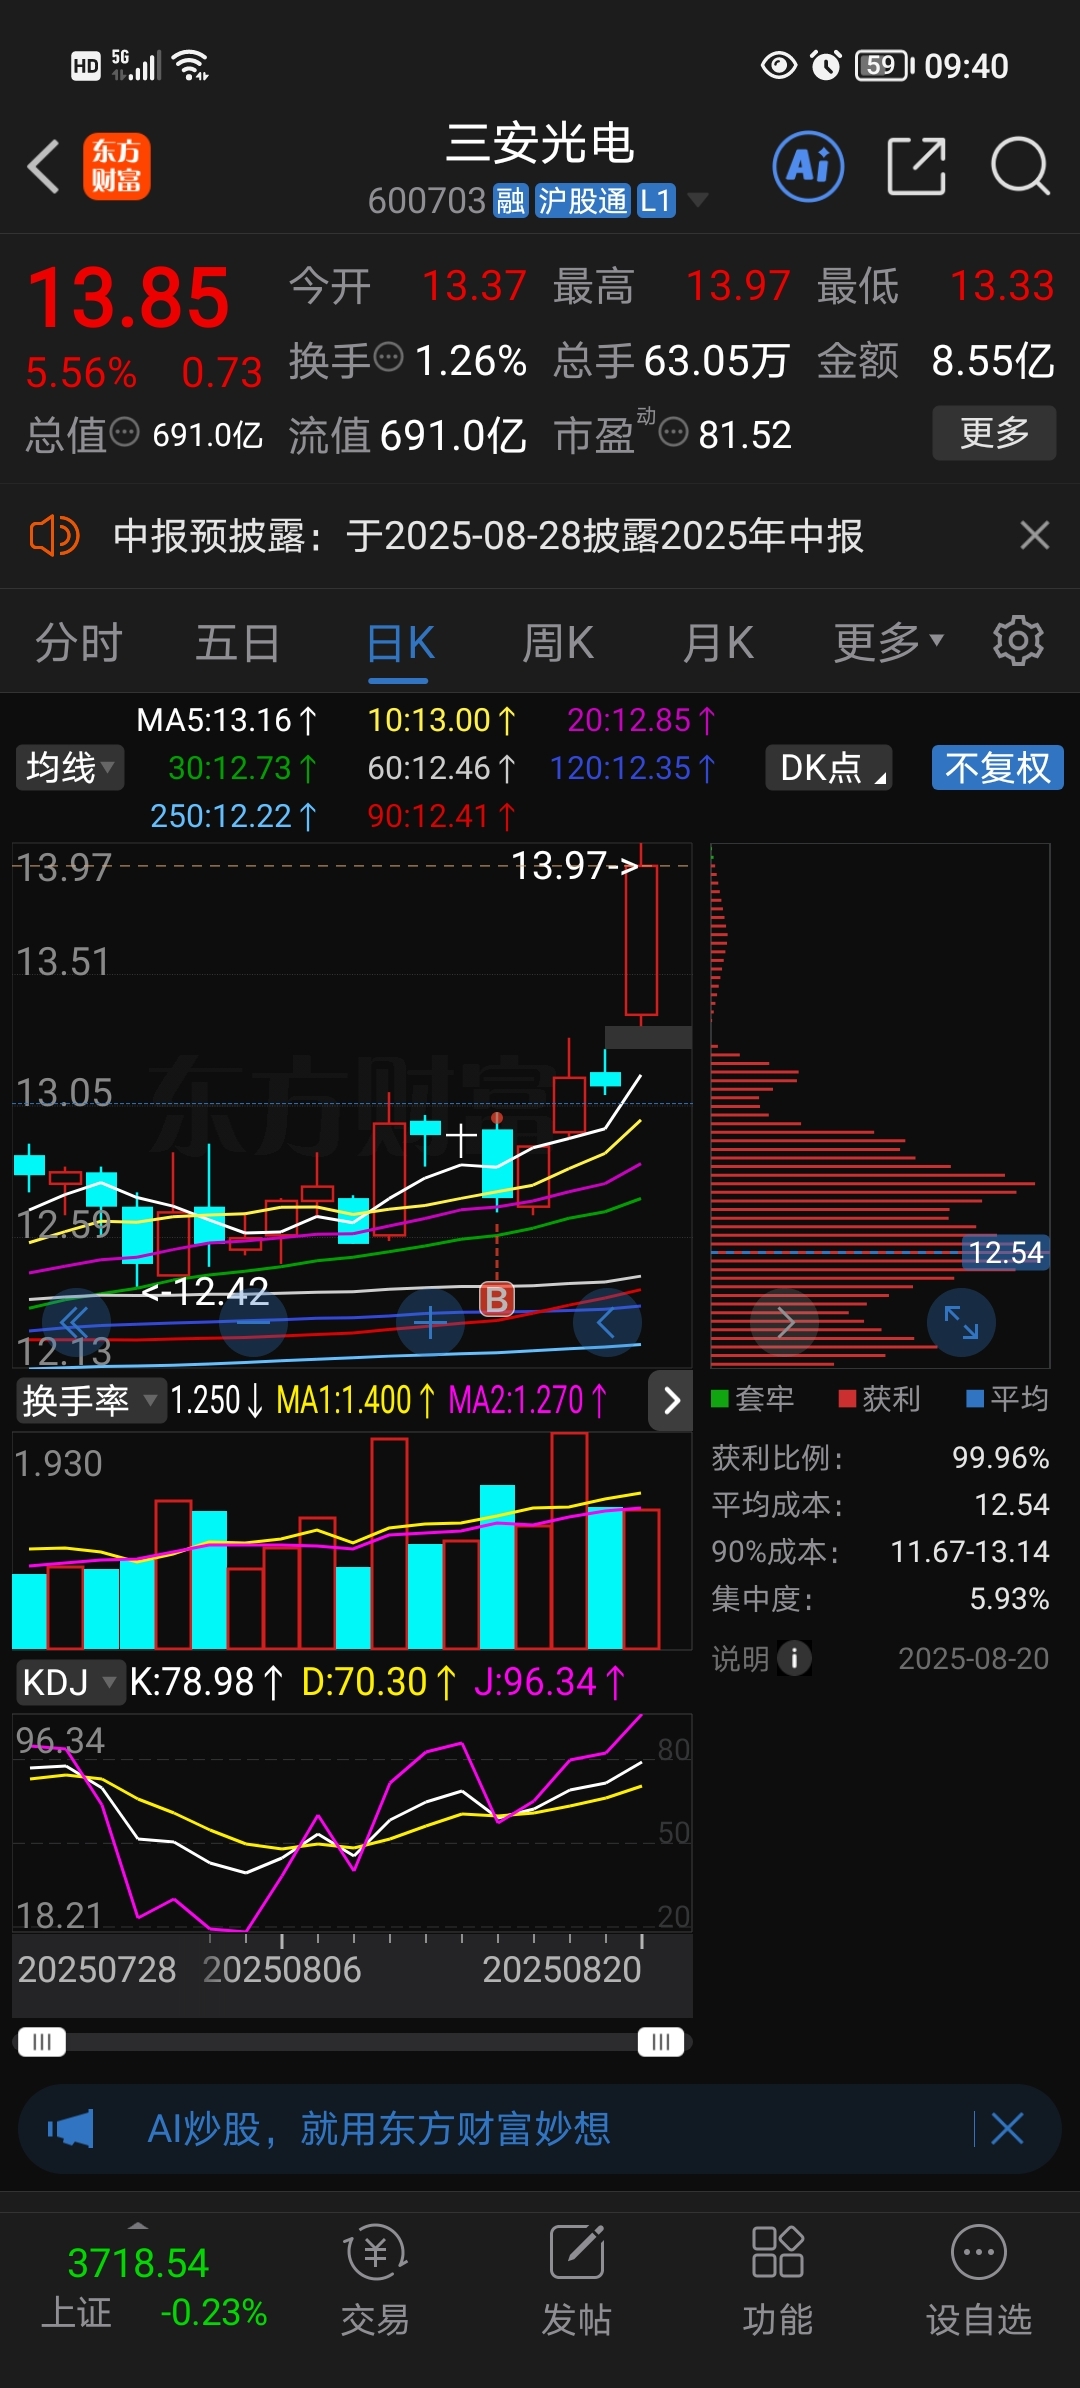
Task: Tap the MA5:13.16 moving average label
Action: (x=226, y=720)
